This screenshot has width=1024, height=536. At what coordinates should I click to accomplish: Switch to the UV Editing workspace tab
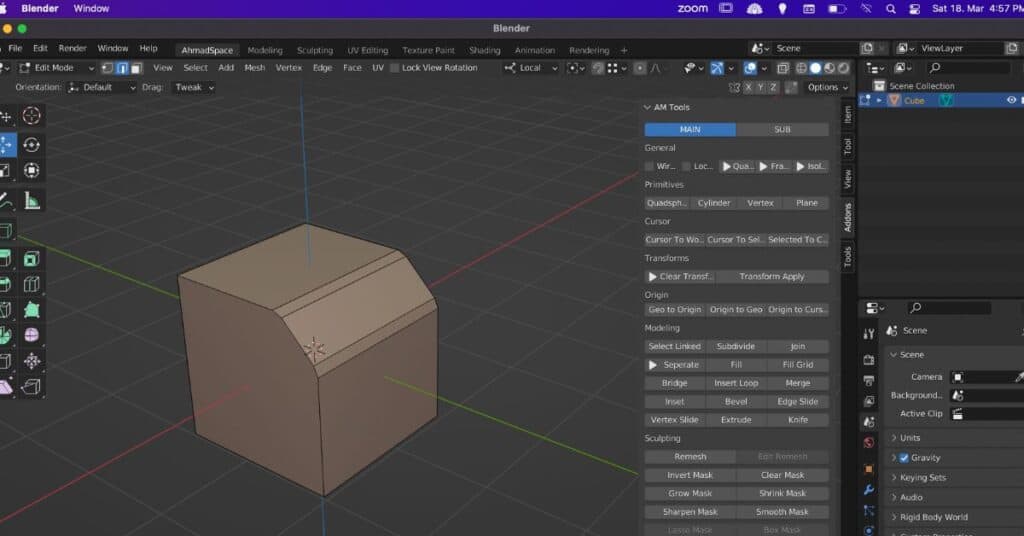367,50
